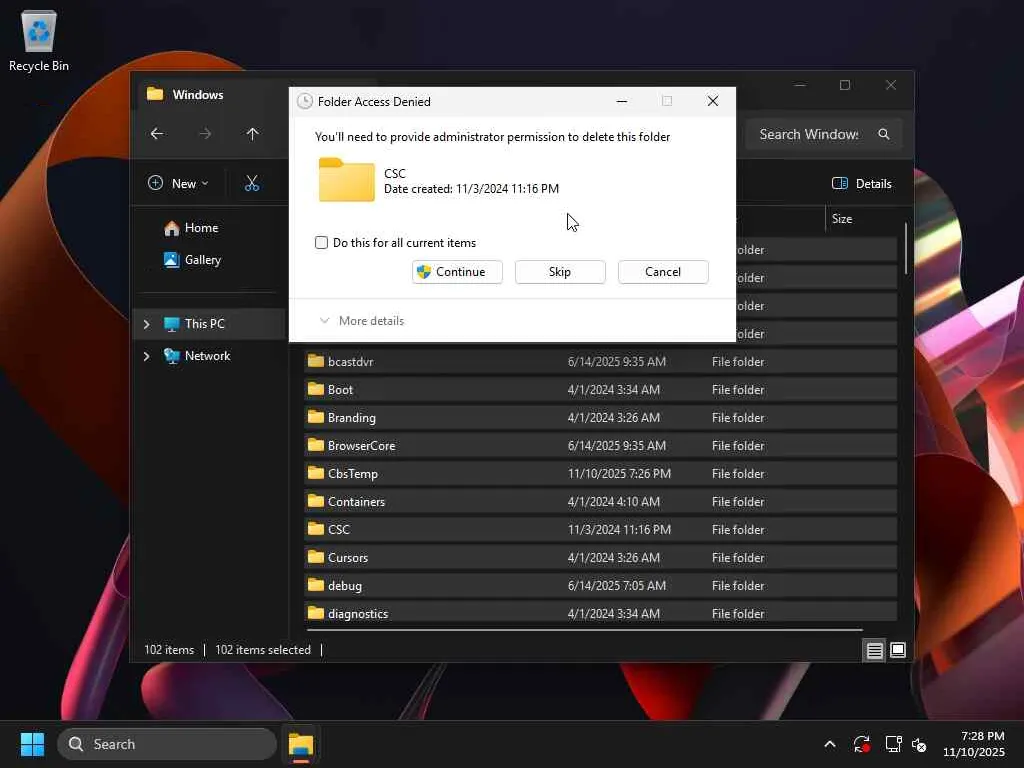Cancel the folder deletion dialog
1024x768 pixels.
(x=663, y=272)
